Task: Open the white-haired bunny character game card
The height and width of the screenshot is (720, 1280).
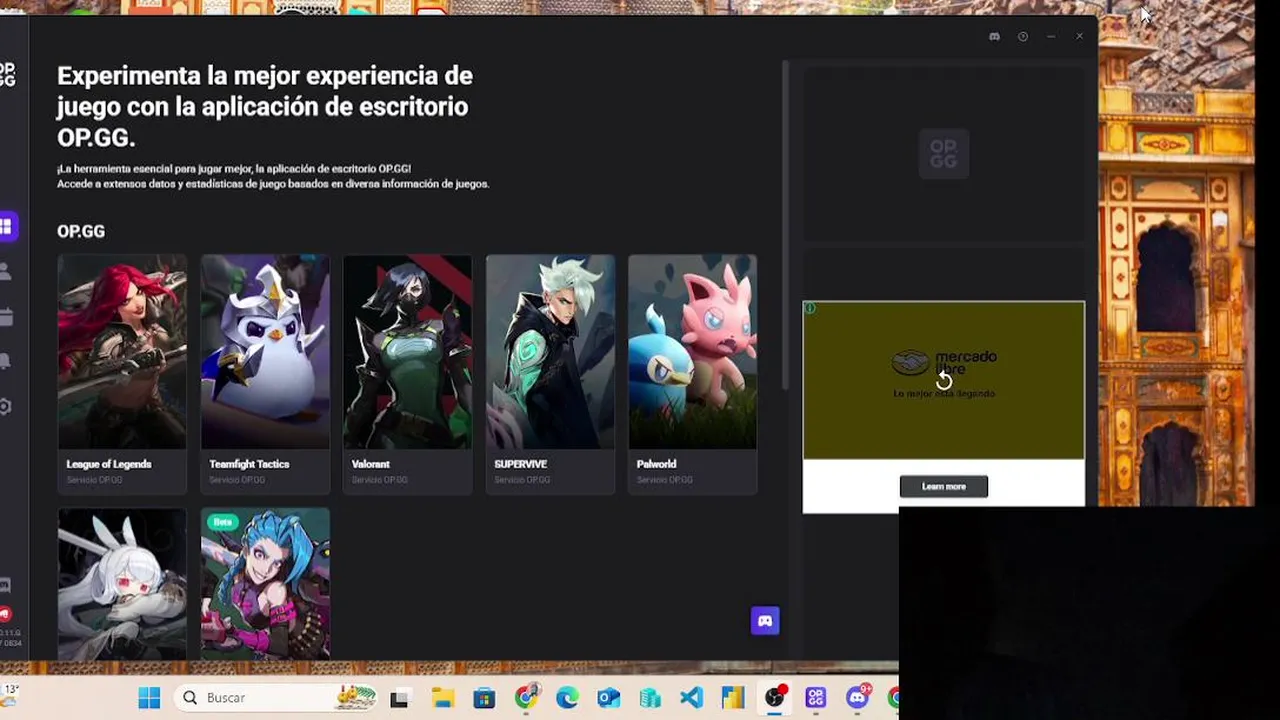Action: 122,584
